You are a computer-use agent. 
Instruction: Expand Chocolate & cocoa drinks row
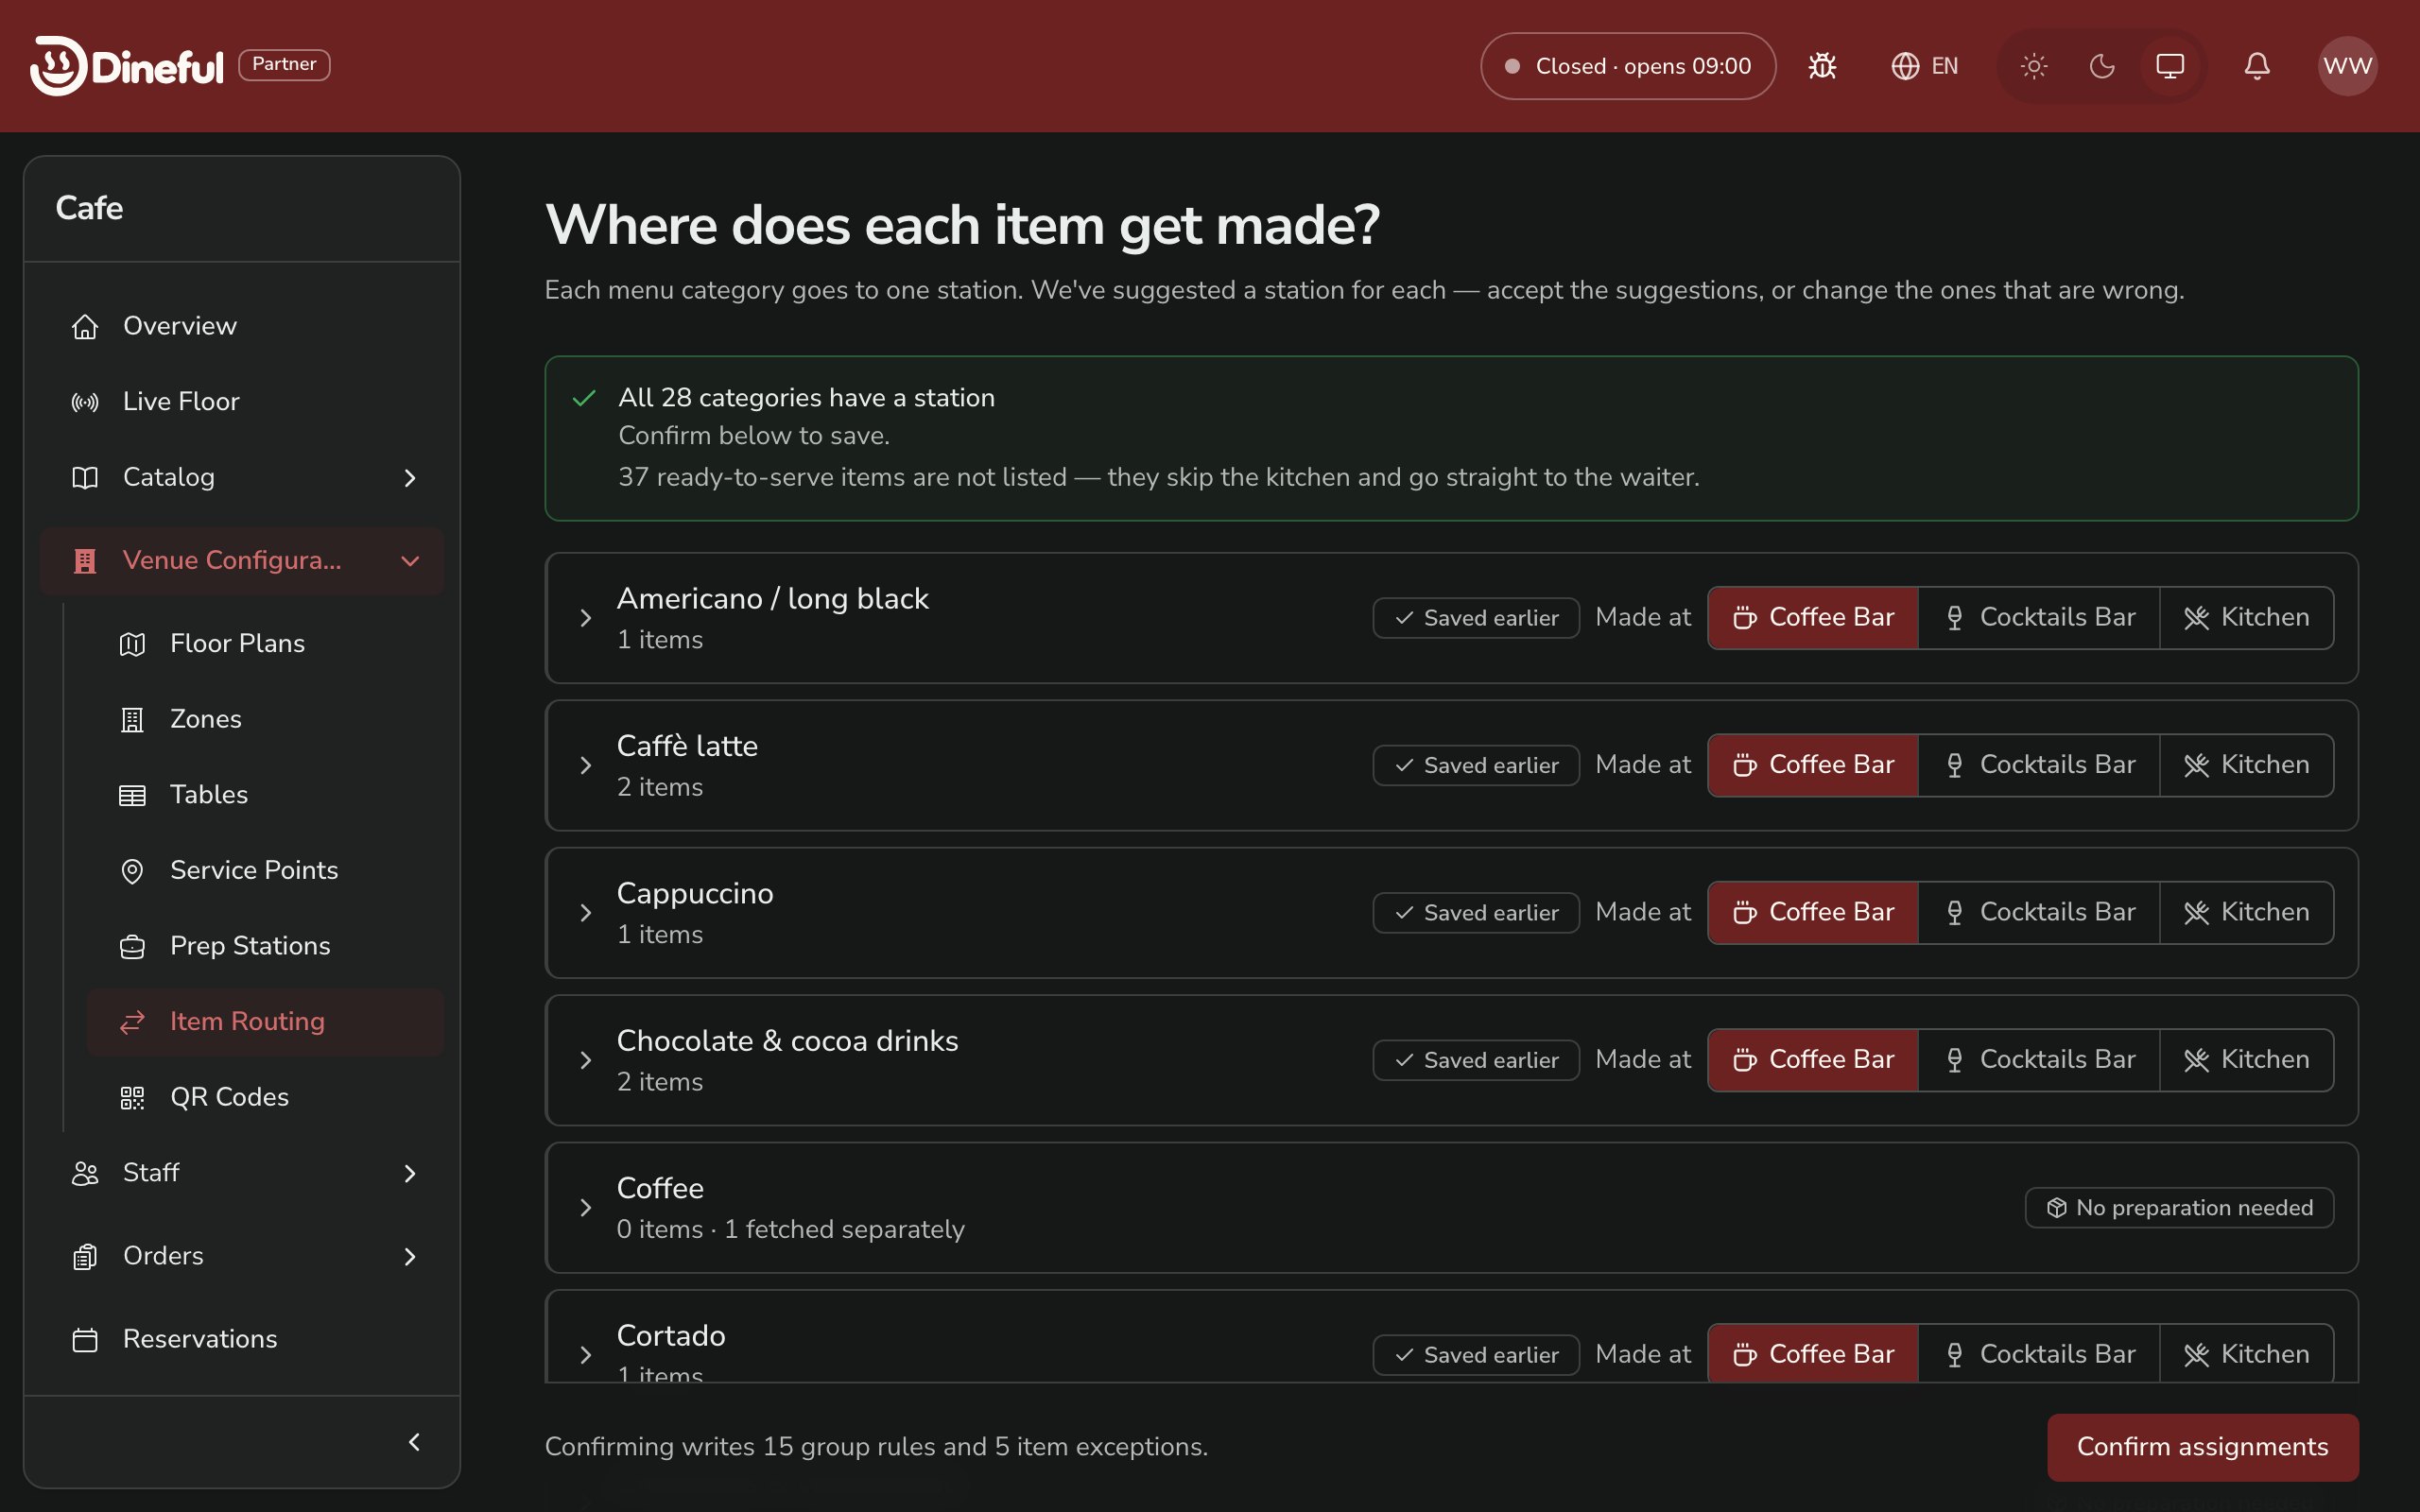[x=586, y=1061]
